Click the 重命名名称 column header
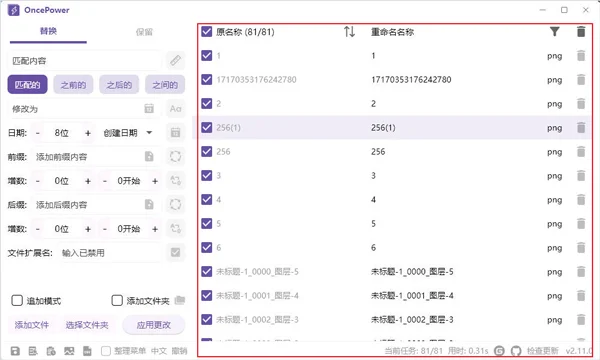The image size is (600, 360). coord(392,32)
